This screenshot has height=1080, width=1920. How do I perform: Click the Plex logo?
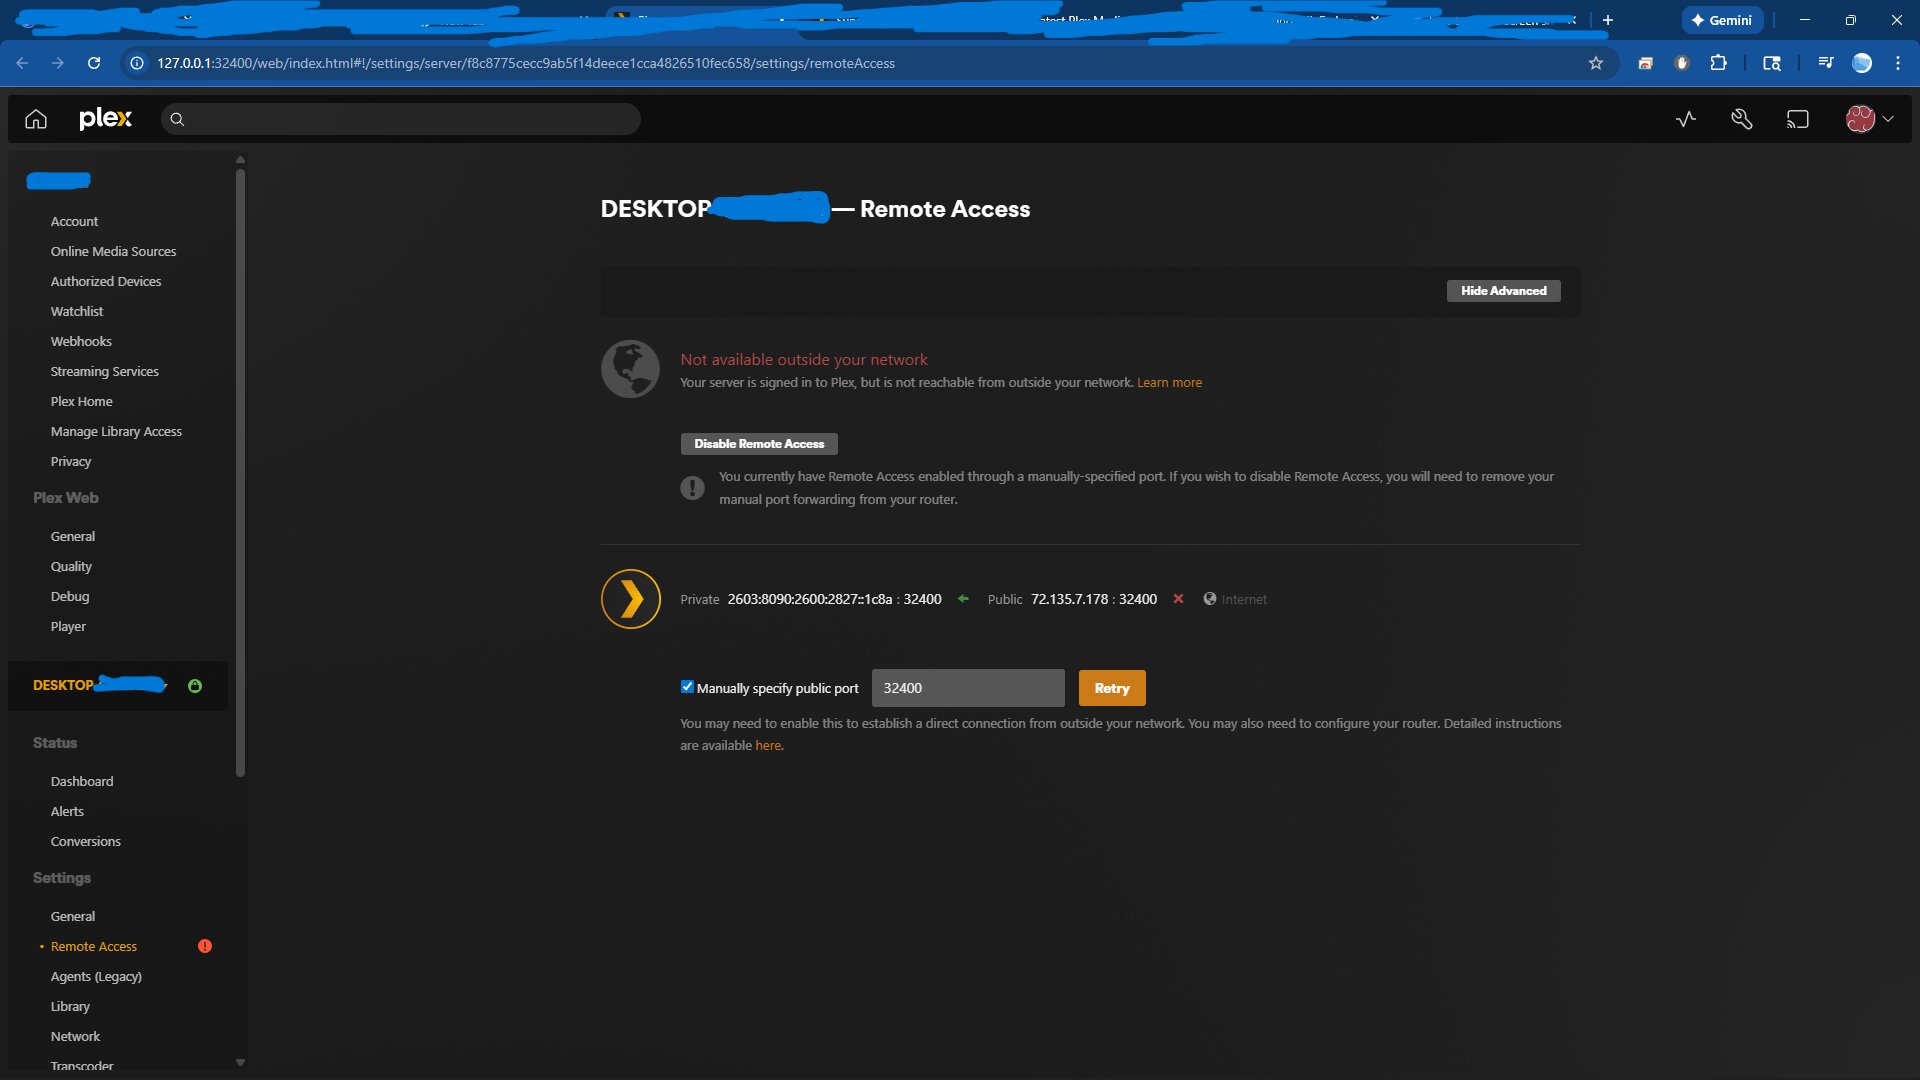click(105, 119)
